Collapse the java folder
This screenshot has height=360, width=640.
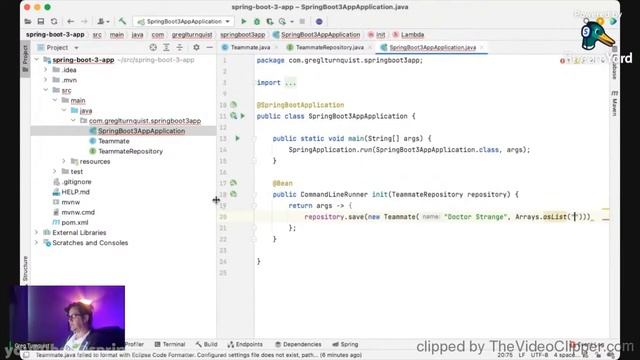tap(64, 111)
